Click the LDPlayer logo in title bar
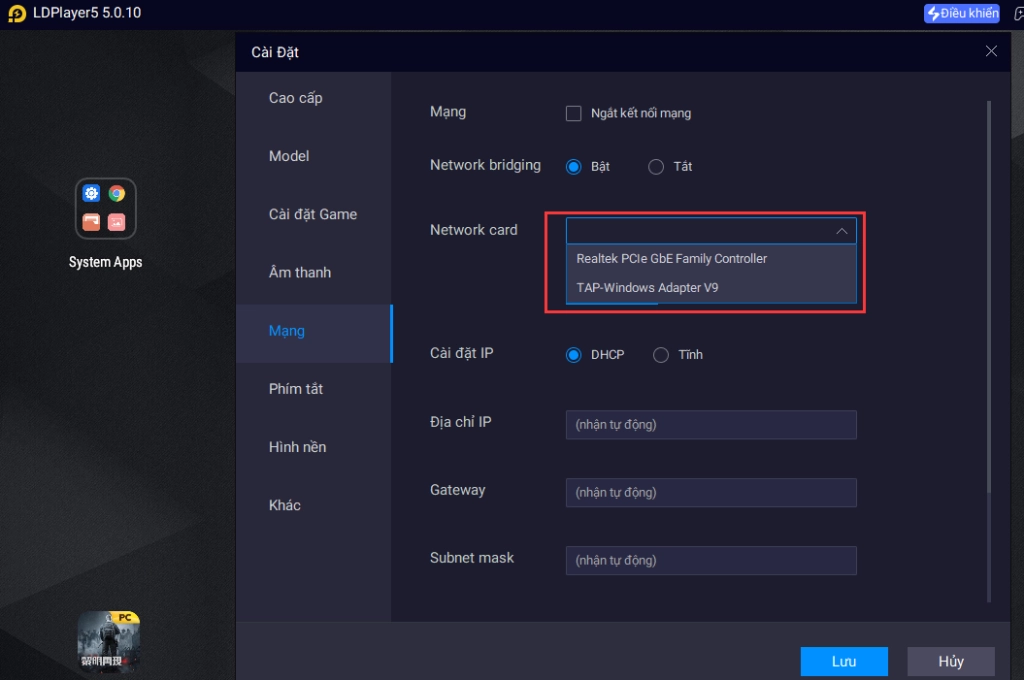The image size is (1024, 680). tap(16, 14)
